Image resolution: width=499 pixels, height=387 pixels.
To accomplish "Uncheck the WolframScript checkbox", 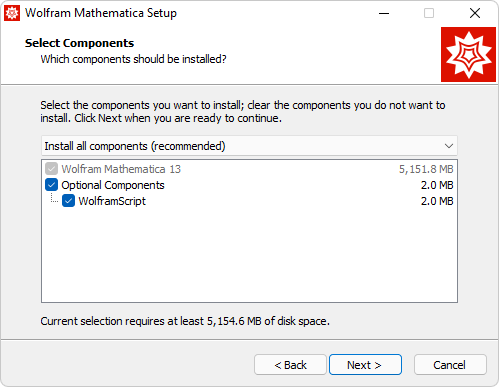I will pos(68,201).
